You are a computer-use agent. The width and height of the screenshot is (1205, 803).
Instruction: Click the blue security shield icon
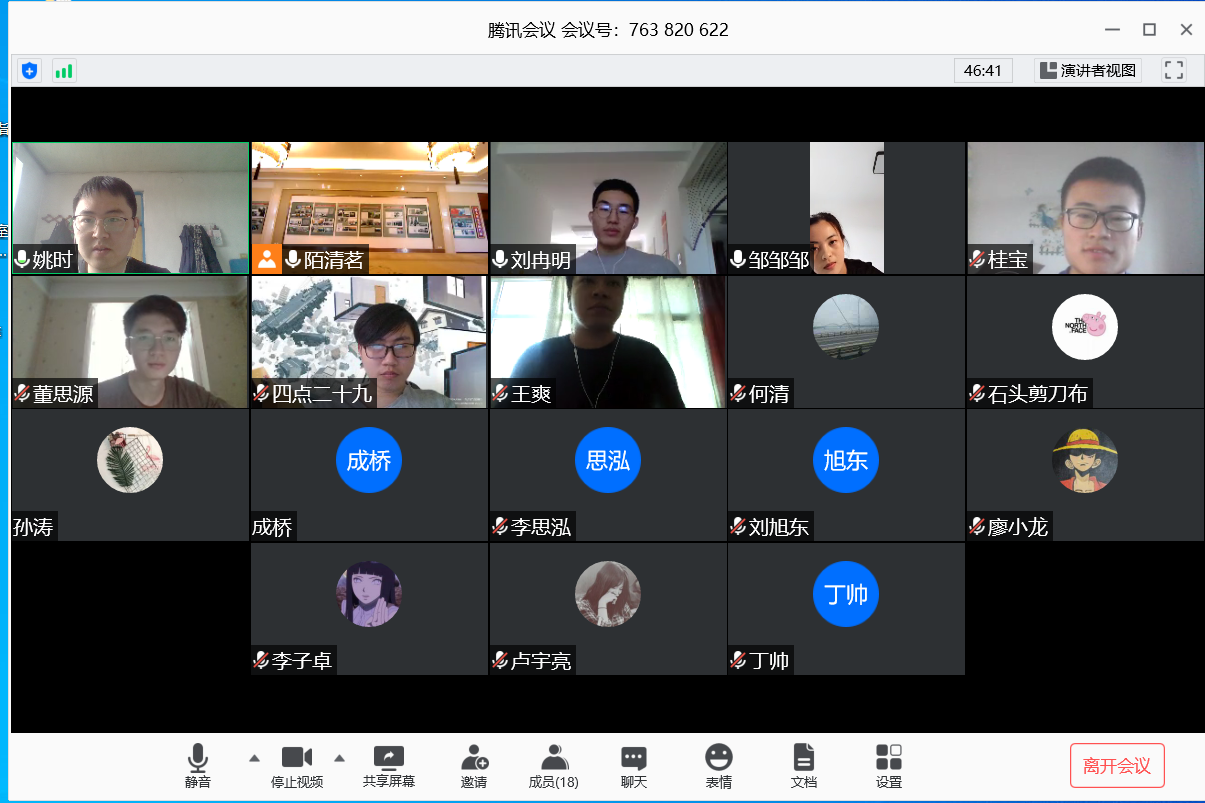pos(30,70)
